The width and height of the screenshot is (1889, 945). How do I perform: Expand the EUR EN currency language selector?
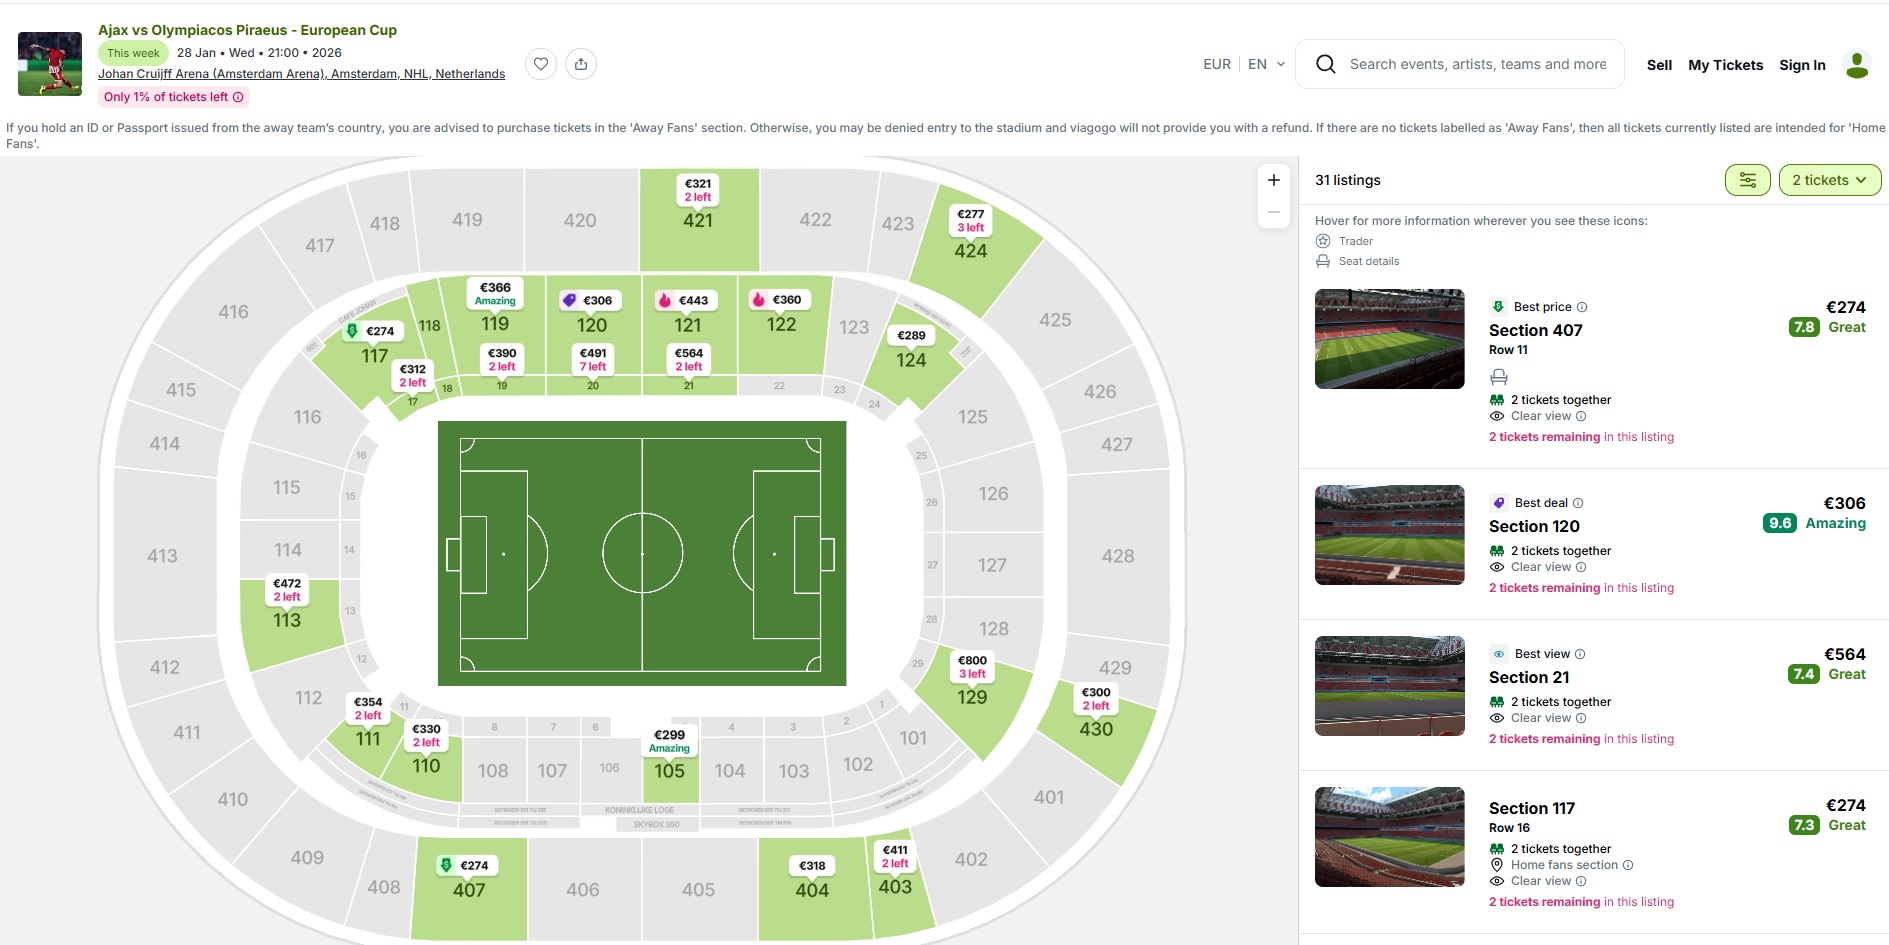[1244, 64]
